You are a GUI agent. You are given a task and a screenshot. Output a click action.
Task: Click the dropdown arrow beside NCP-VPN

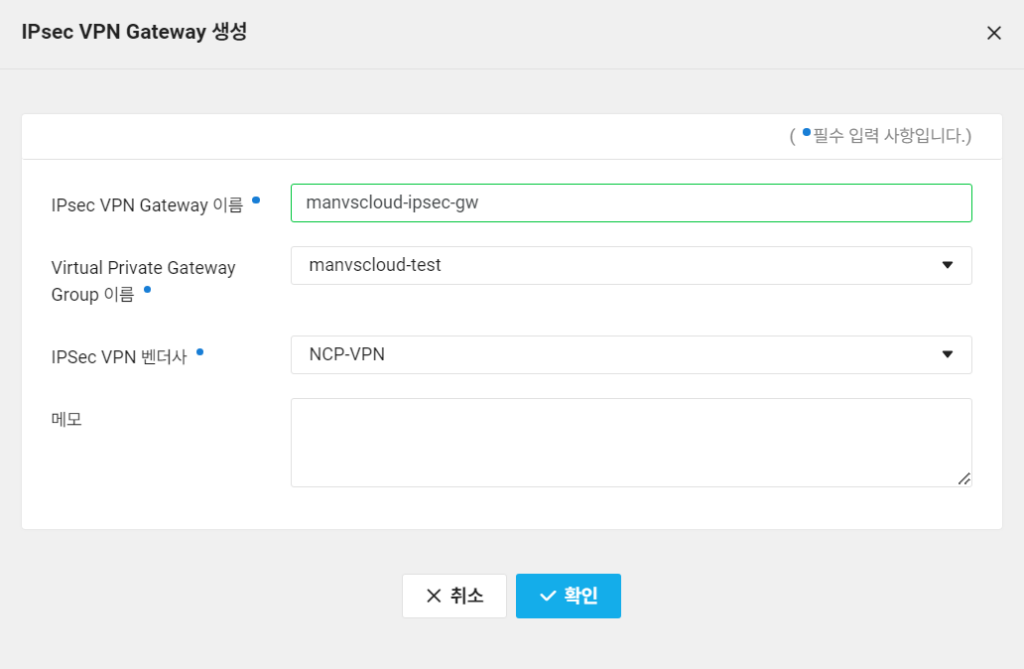(x=947, y=354)
